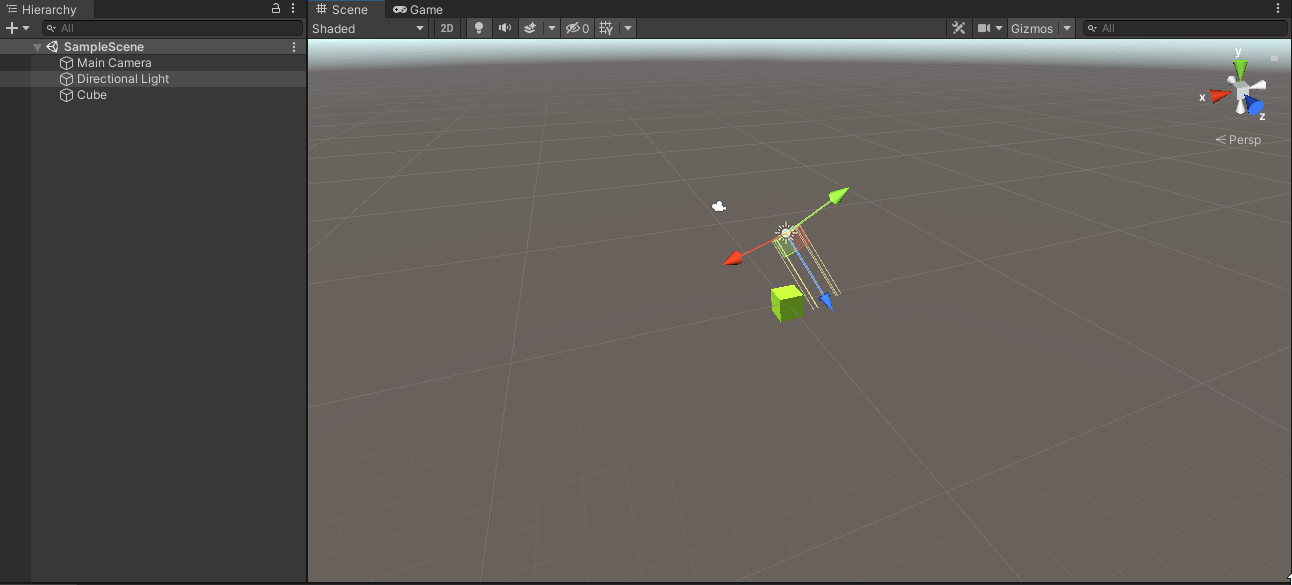Click the directional light sun gizmo
The width and height of the screenshot is (1292, 585).
pos(786,233)
